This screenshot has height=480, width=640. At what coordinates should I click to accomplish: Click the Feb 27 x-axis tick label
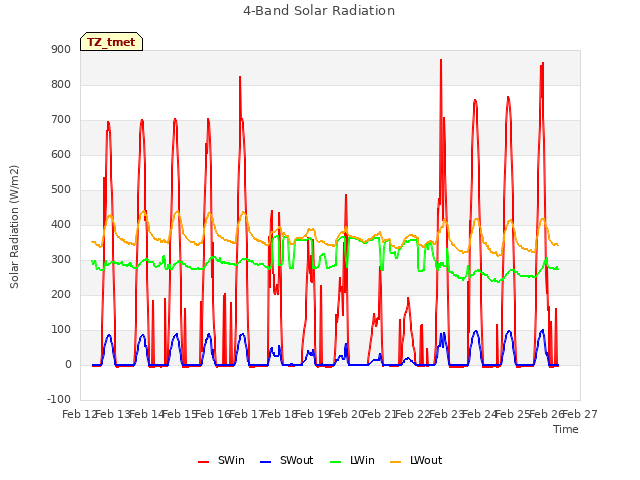(580, 414)
